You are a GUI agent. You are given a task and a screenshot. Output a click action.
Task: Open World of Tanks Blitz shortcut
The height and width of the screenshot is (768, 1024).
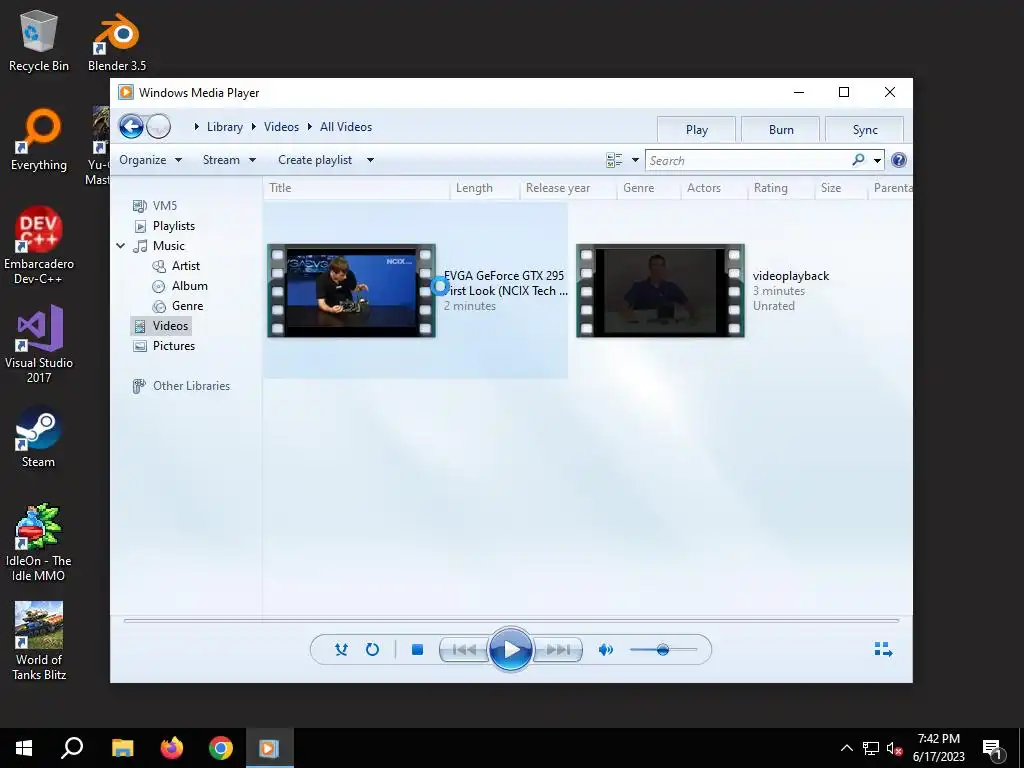pos(39,641)
